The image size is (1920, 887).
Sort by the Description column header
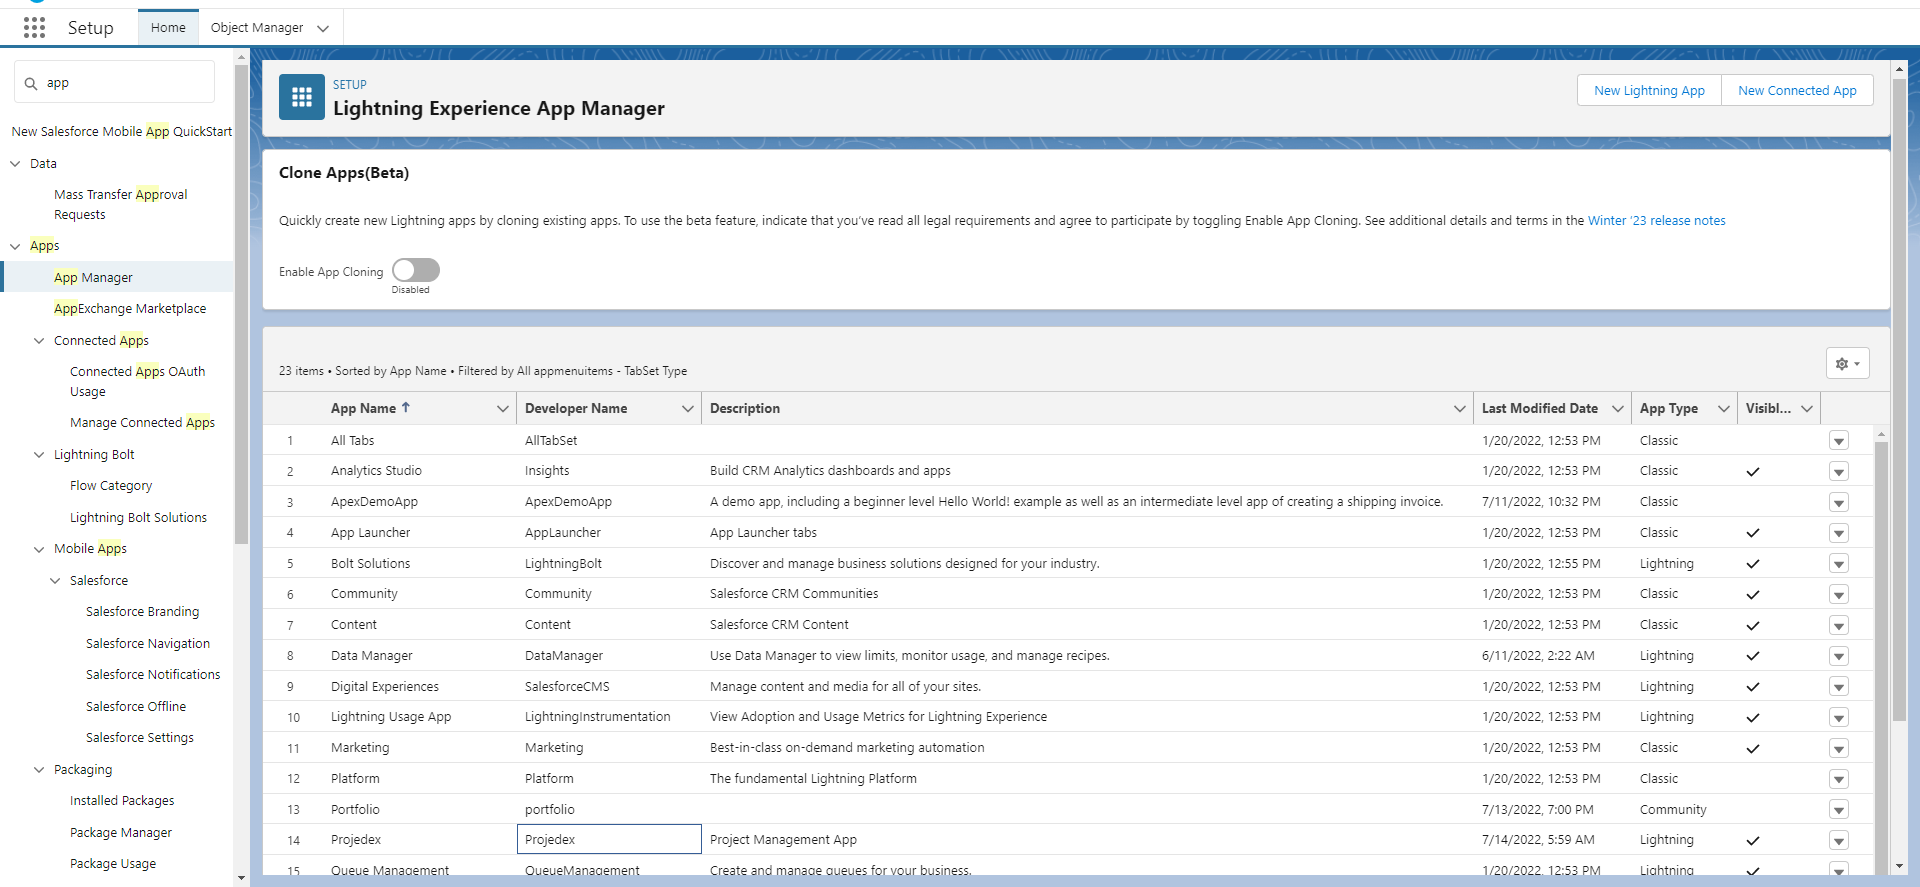coord(745,409)
